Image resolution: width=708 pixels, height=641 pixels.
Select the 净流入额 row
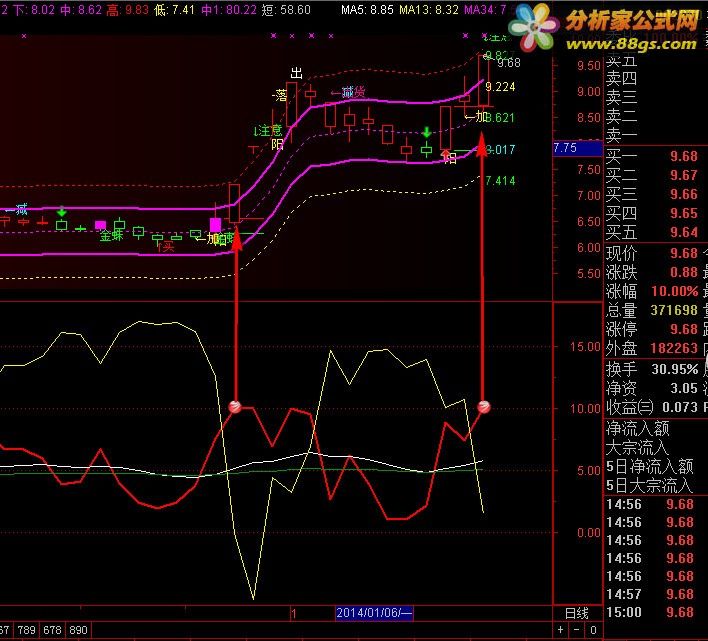[x=637, y=428]
